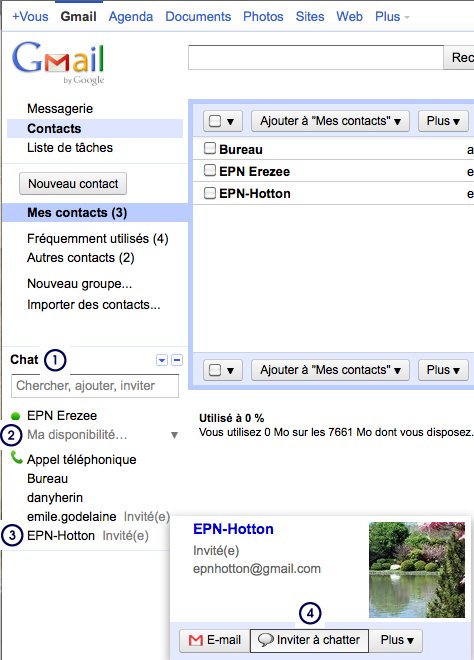Open Plus menu in top navigation bar
The height and width of the screenshot is (660, 474).
pyautogui.click(x=391, y=16)
